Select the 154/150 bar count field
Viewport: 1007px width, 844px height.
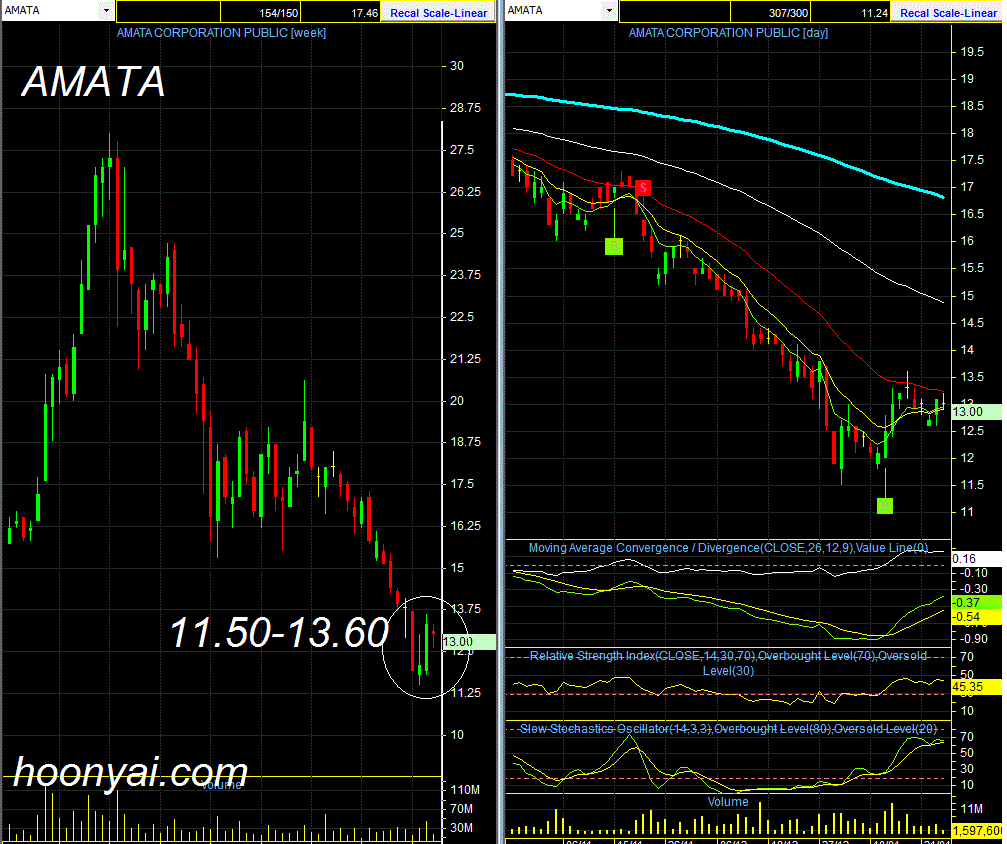click(x=260, y=12)
